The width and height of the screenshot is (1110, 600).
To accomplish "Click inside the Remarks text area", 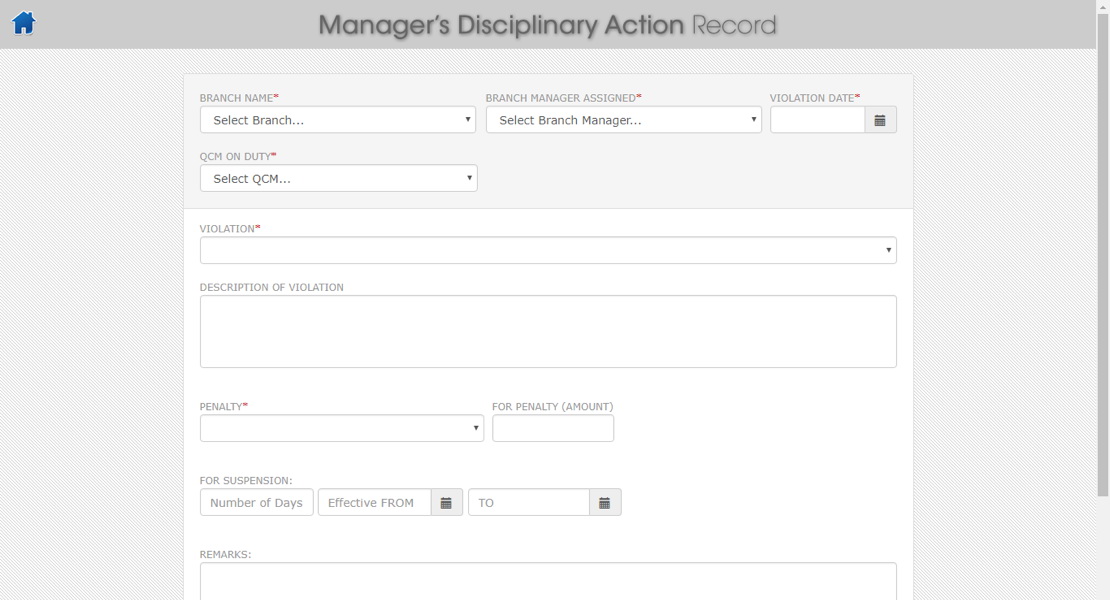I will 547,581.
